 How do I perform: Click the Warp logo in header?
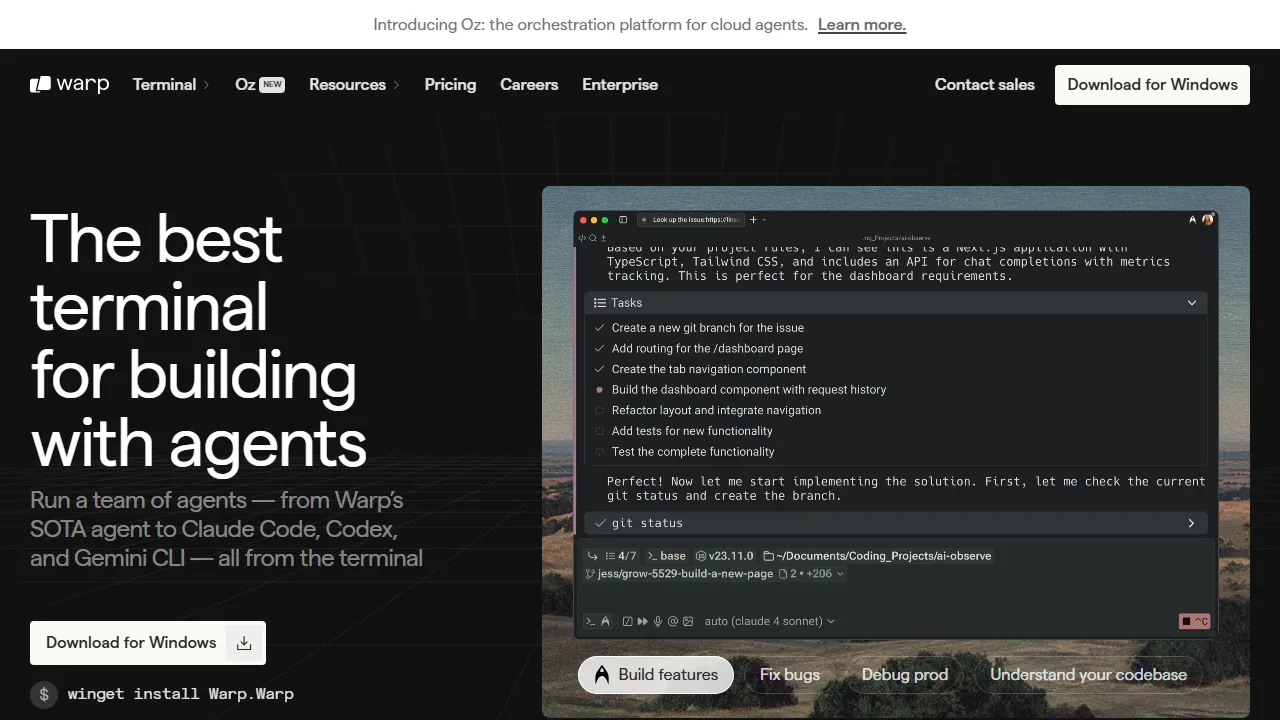[x=69, y=85]
